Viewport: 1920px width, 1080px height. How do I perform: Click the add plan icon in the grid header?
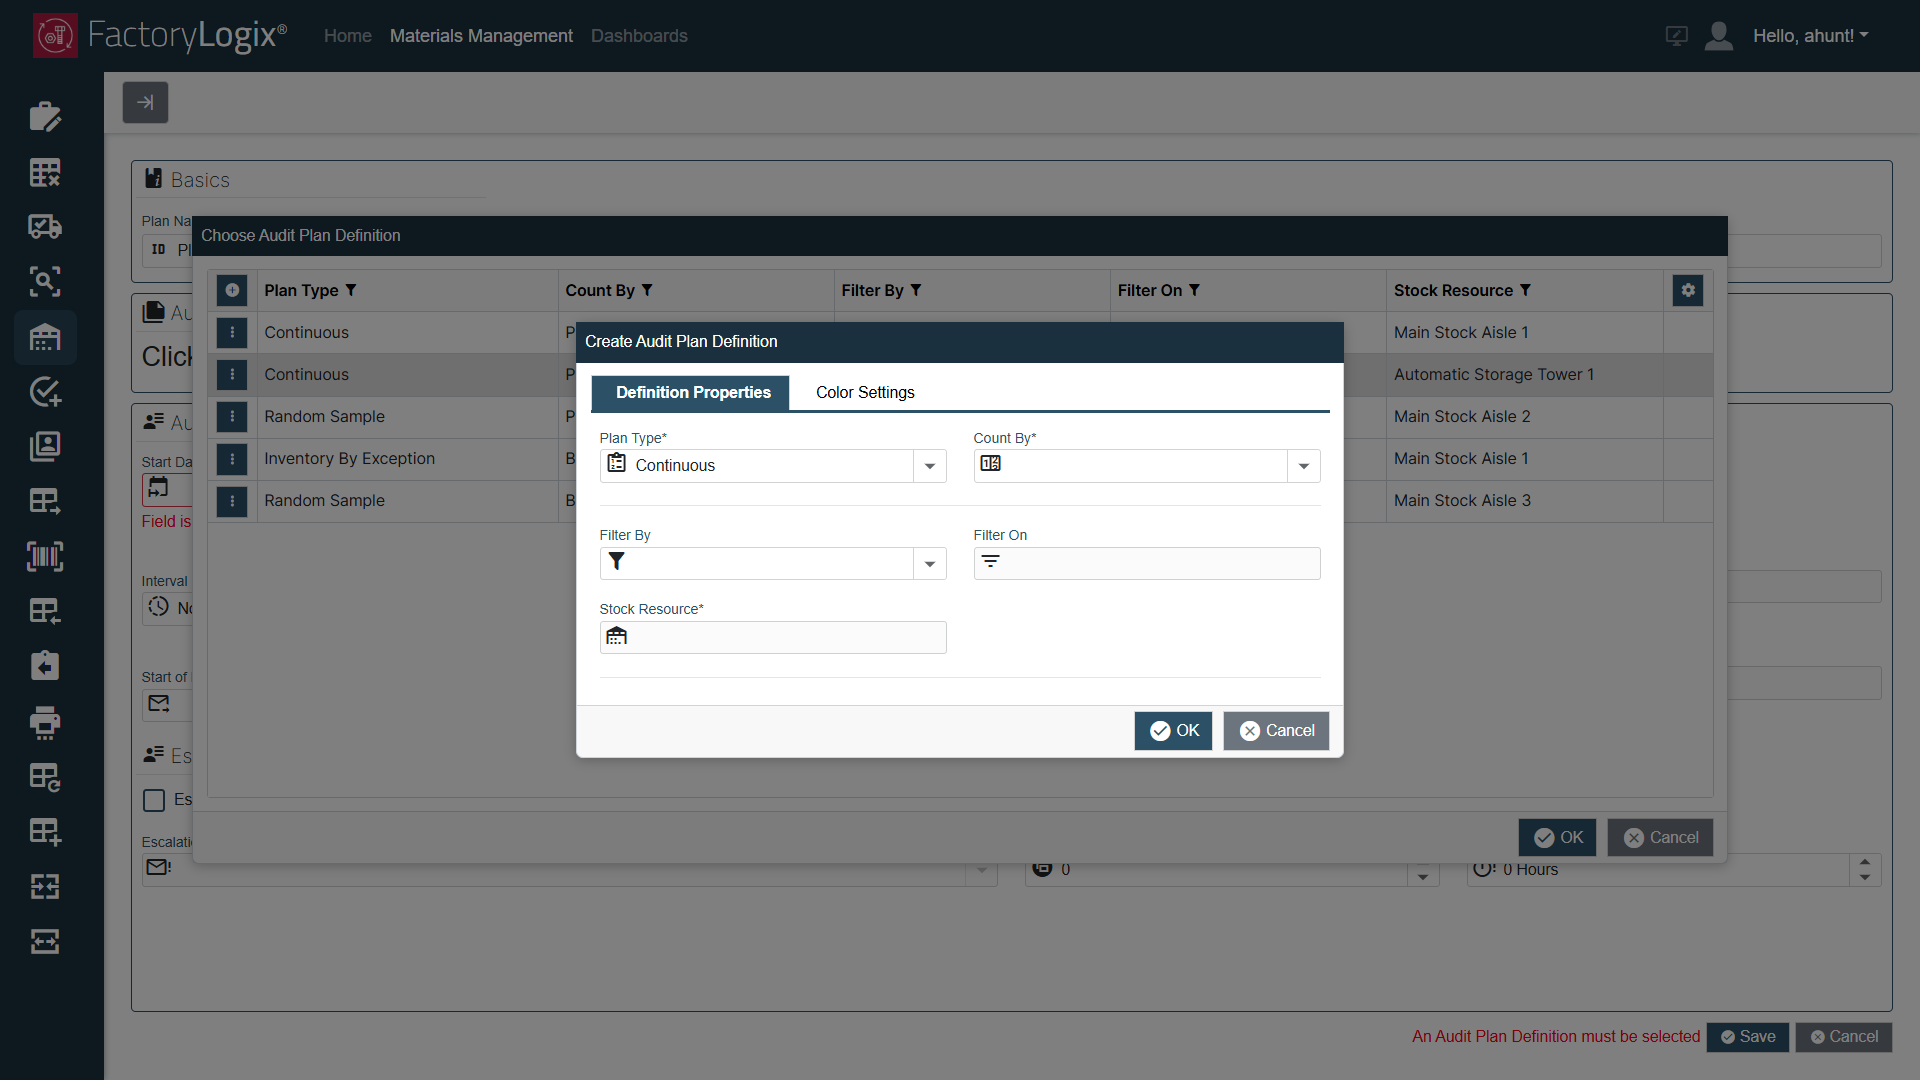pos(232,290)
